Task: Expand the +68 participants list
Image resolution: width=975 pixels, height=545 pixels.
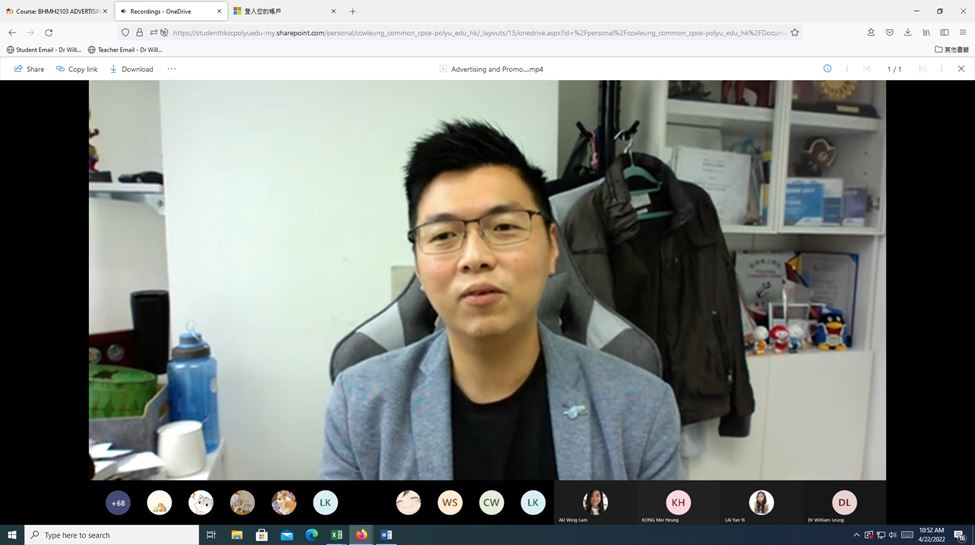Action: pyautogui.click(x=118, y=503)
